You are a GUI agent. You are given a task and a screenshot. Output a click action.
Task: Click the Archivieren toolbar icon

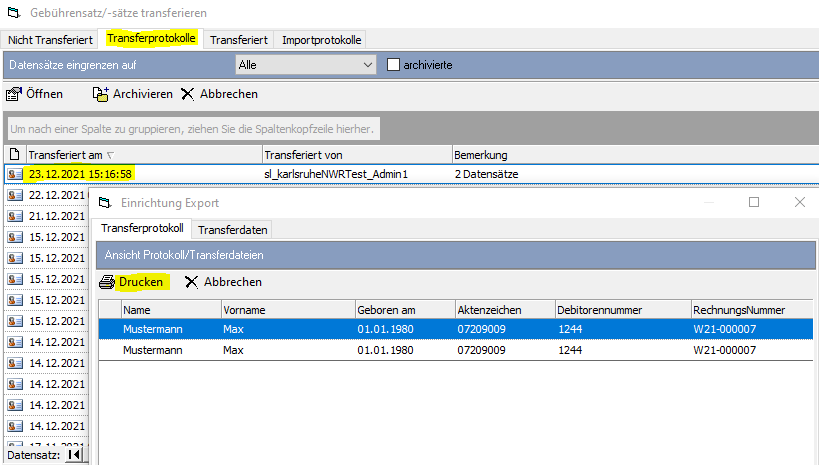(x=100, y=94)
